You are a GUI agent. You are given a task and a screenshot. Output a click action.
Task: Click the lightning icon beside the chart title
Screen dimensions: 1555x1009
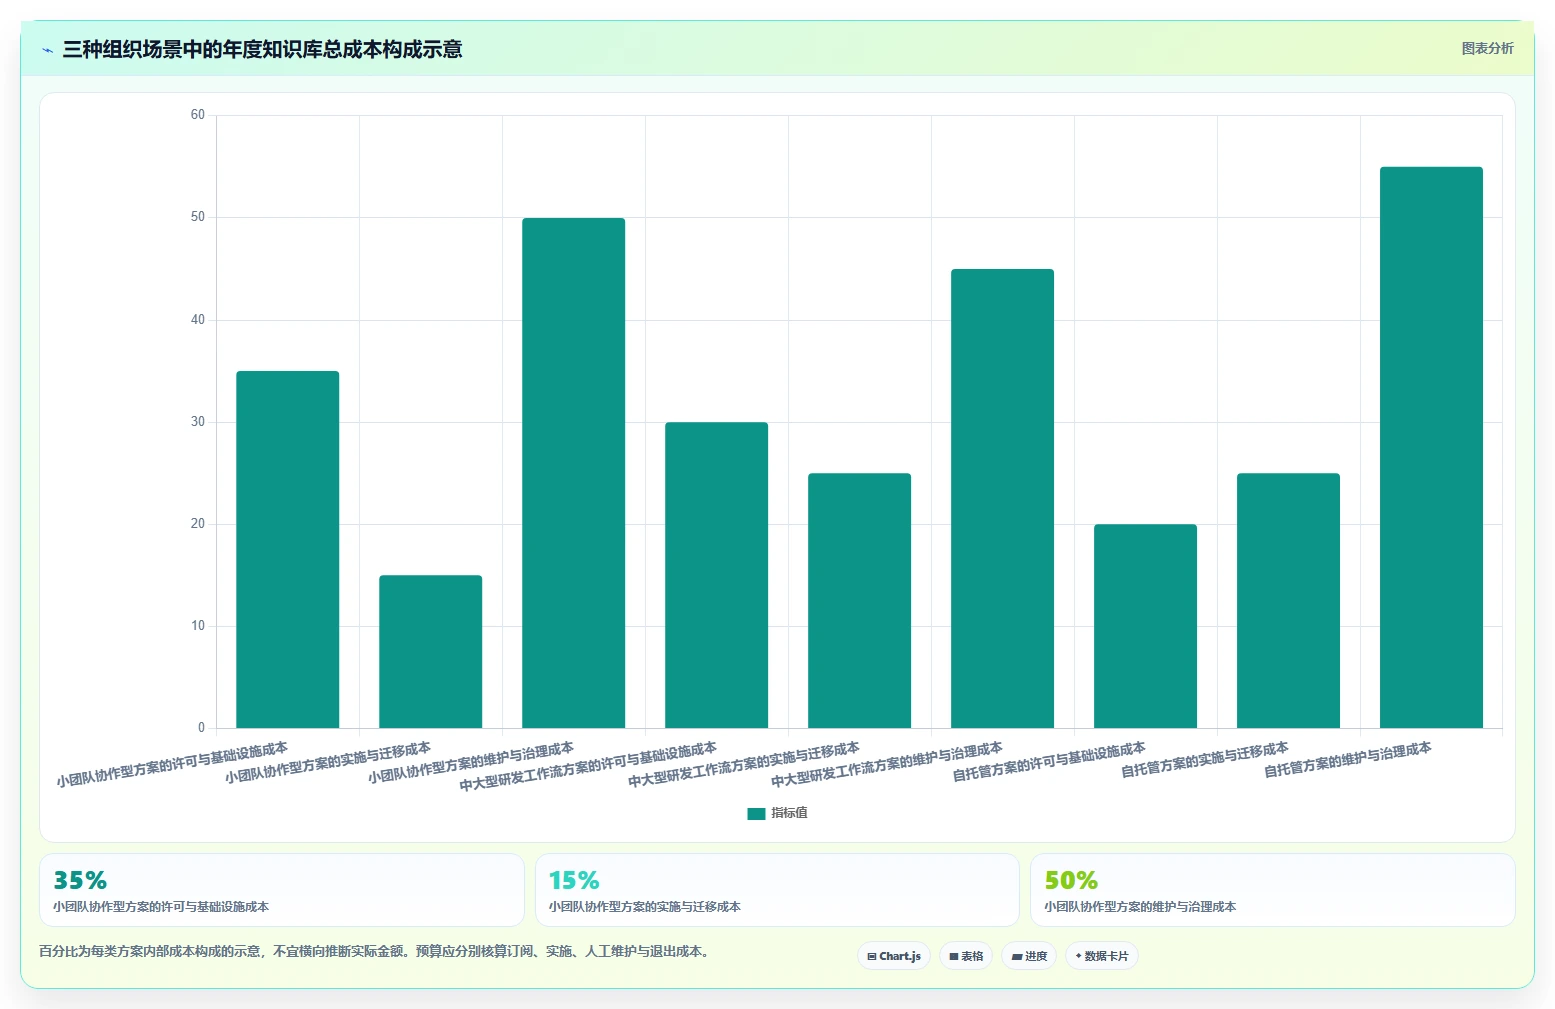[47, 50]
